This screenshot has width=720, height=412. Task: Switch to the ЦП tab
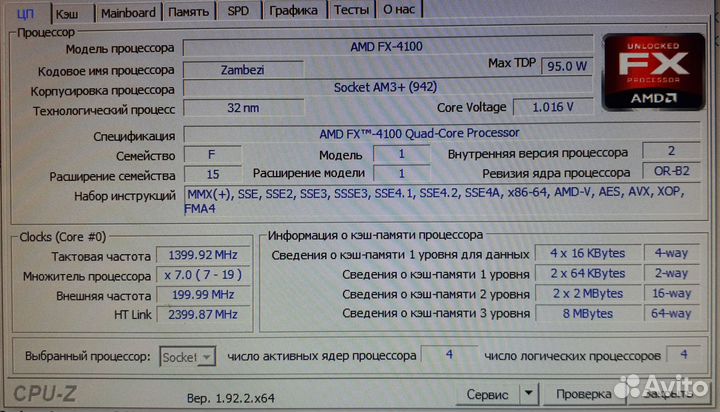pos(27,13)
